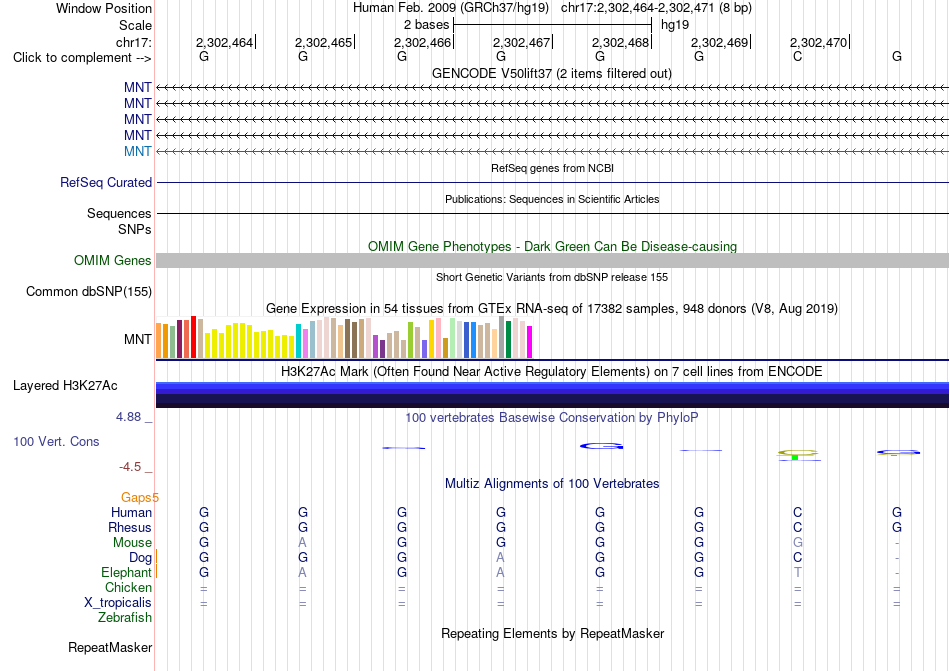Viewport: 950px width, 671px height.
Task: Click the 'X_tropicalis' species row label
Action: (x=118, y=603)
